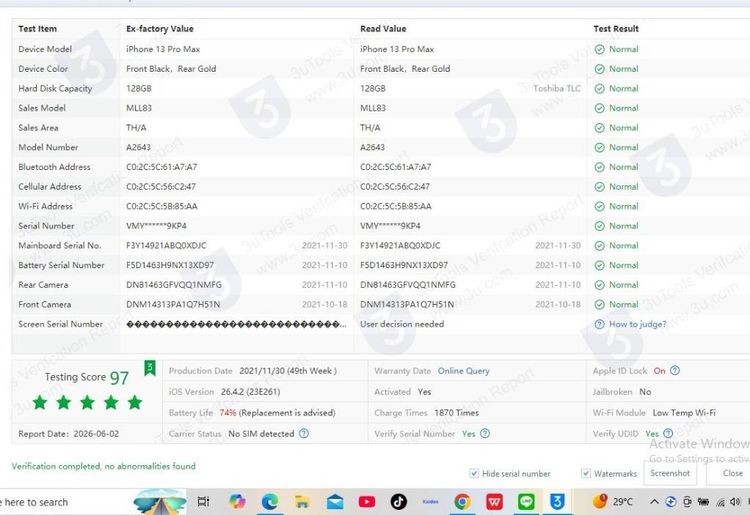Select the Sales Model row label
The height and width of the screenshot is (515, 750).
tap(42, 108)
